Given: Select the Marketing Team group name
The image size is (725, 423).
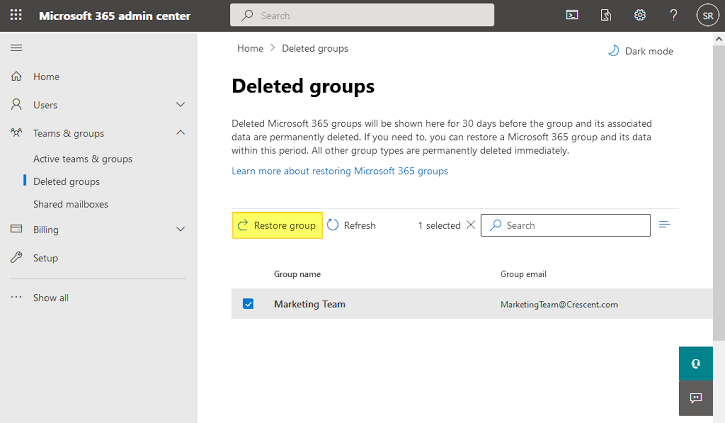Looking at the screenshot, I should [x=310, y=304].
